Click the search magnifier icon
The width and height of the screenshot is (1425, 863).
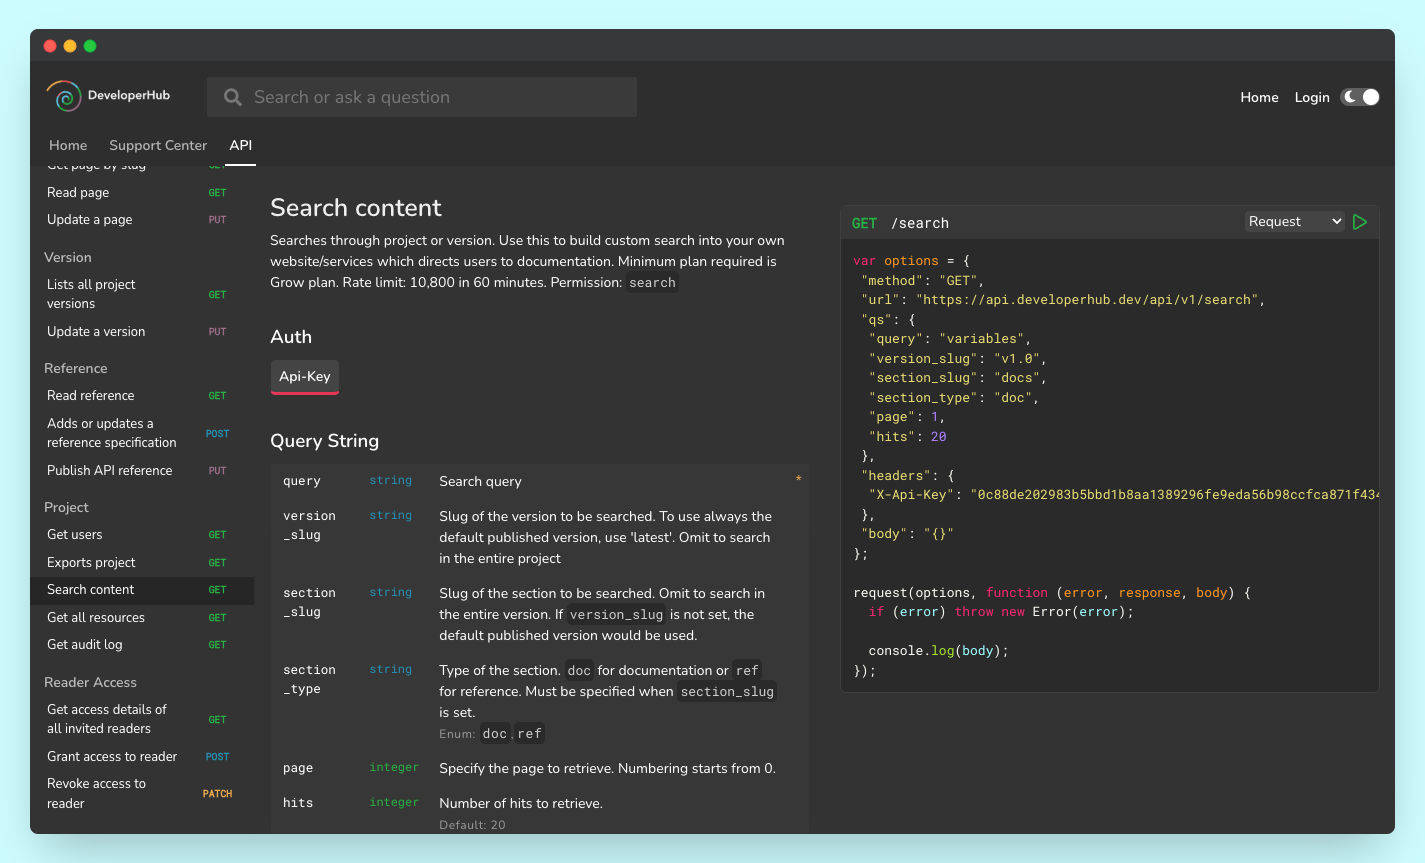coord(233,97)
